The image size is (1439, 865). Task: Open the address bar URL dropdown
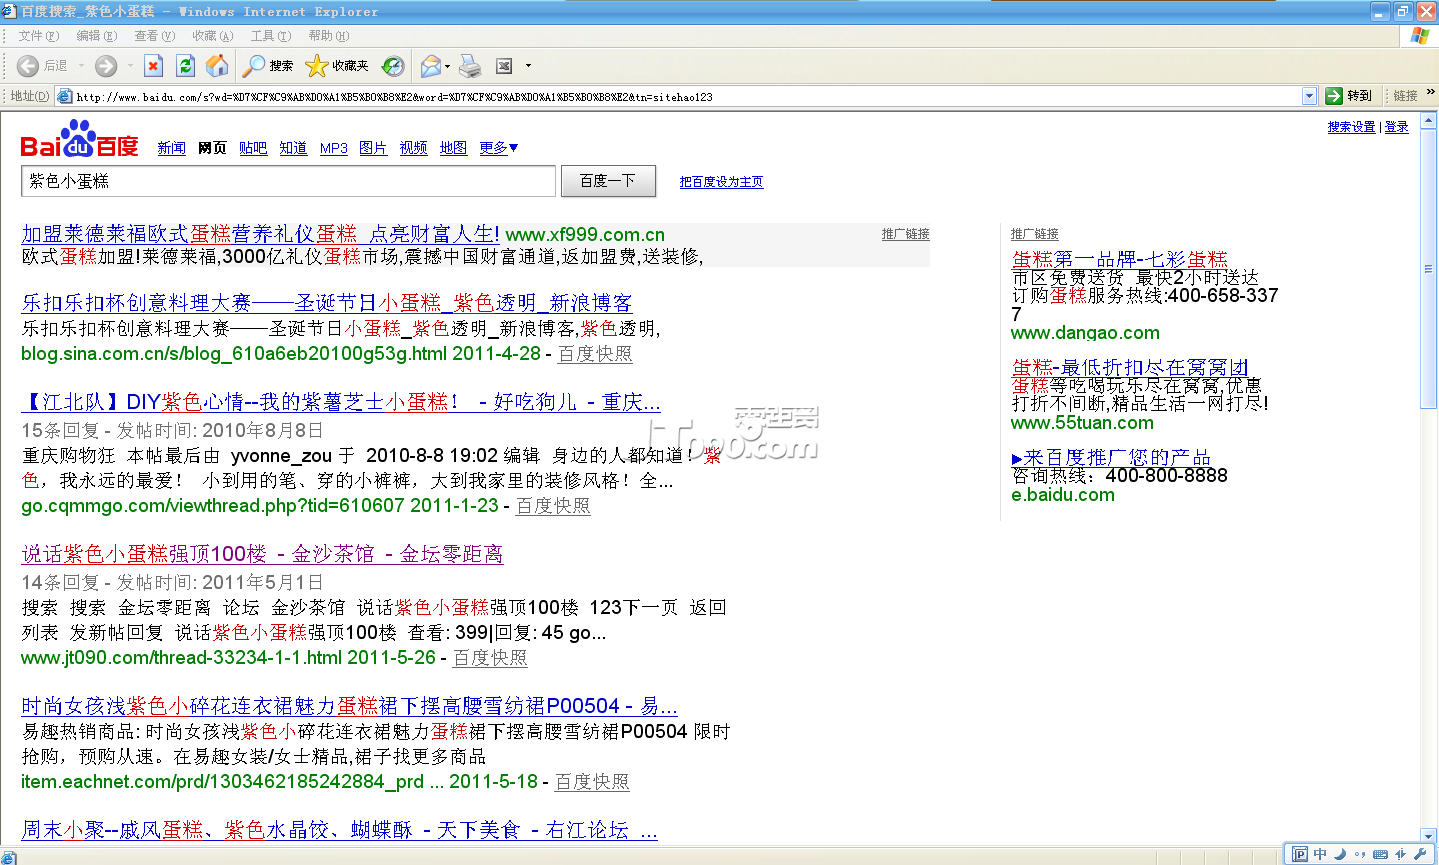(x=1310, y=96)
